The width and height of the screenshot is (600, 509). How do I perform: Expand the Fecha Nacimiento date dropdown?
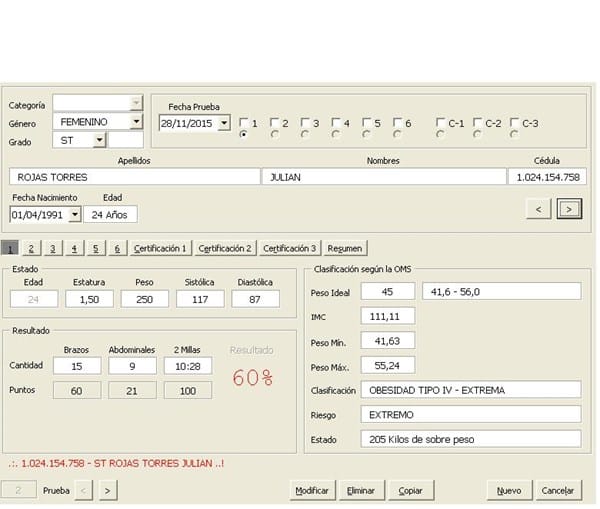coord(75,214)
